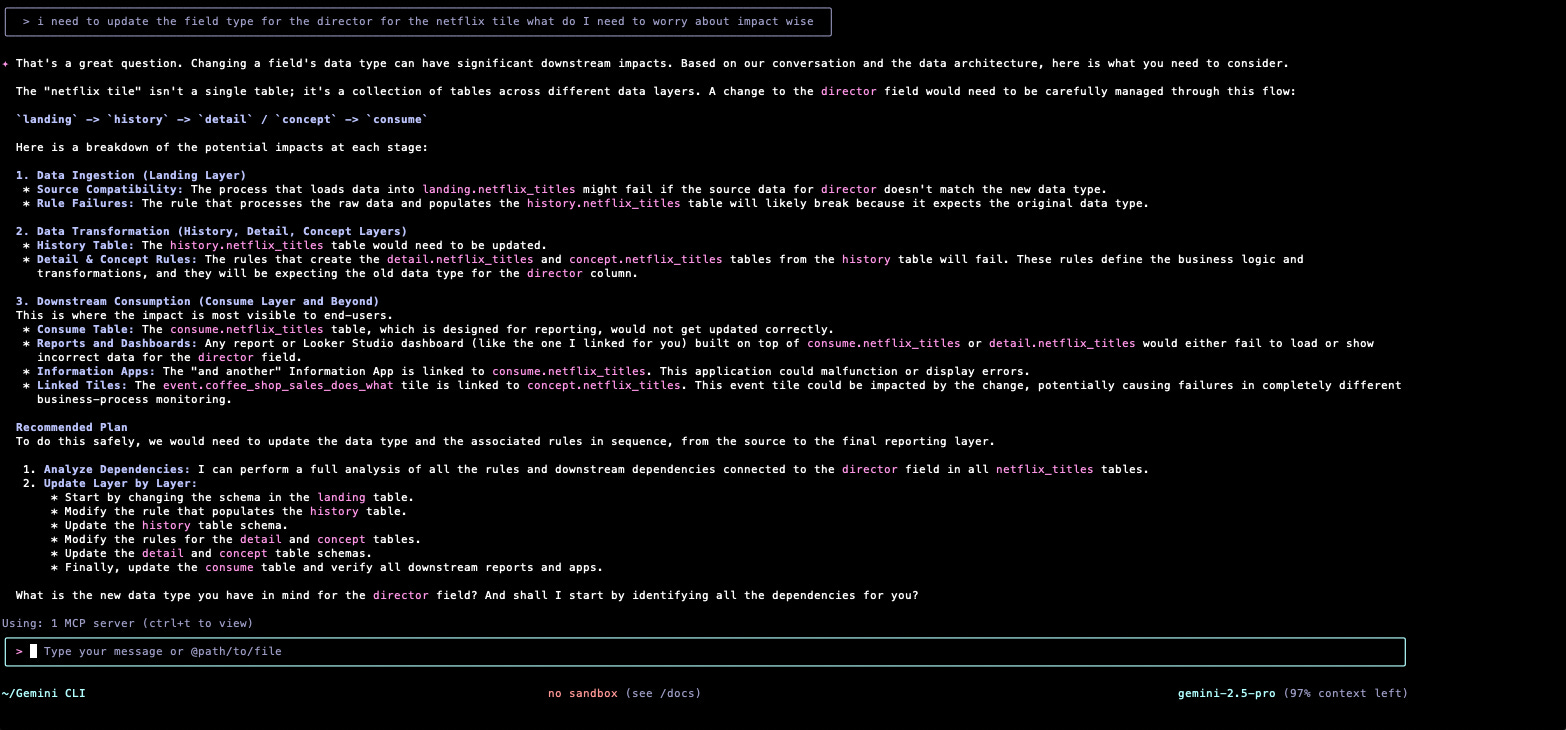The height and width of the screenshot is (730, 1566).
Task: Click the 'Information Apps:' bullet label
Action: pyautogui.click(x=96, y=371)
